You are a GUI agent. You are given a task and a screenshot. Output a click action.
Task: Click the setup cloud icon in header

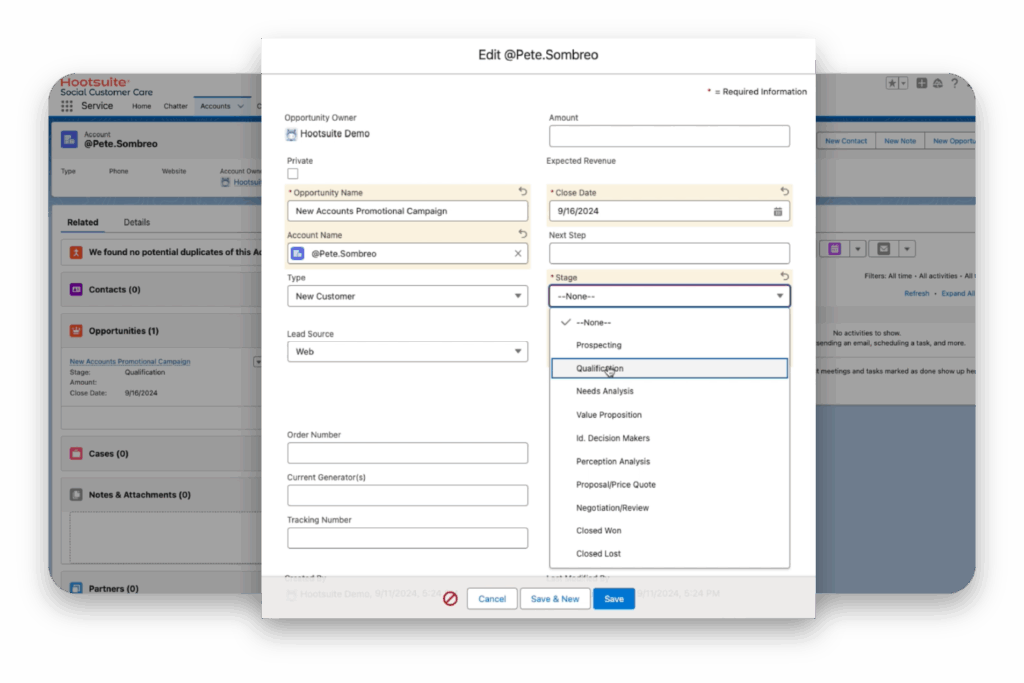938,83
